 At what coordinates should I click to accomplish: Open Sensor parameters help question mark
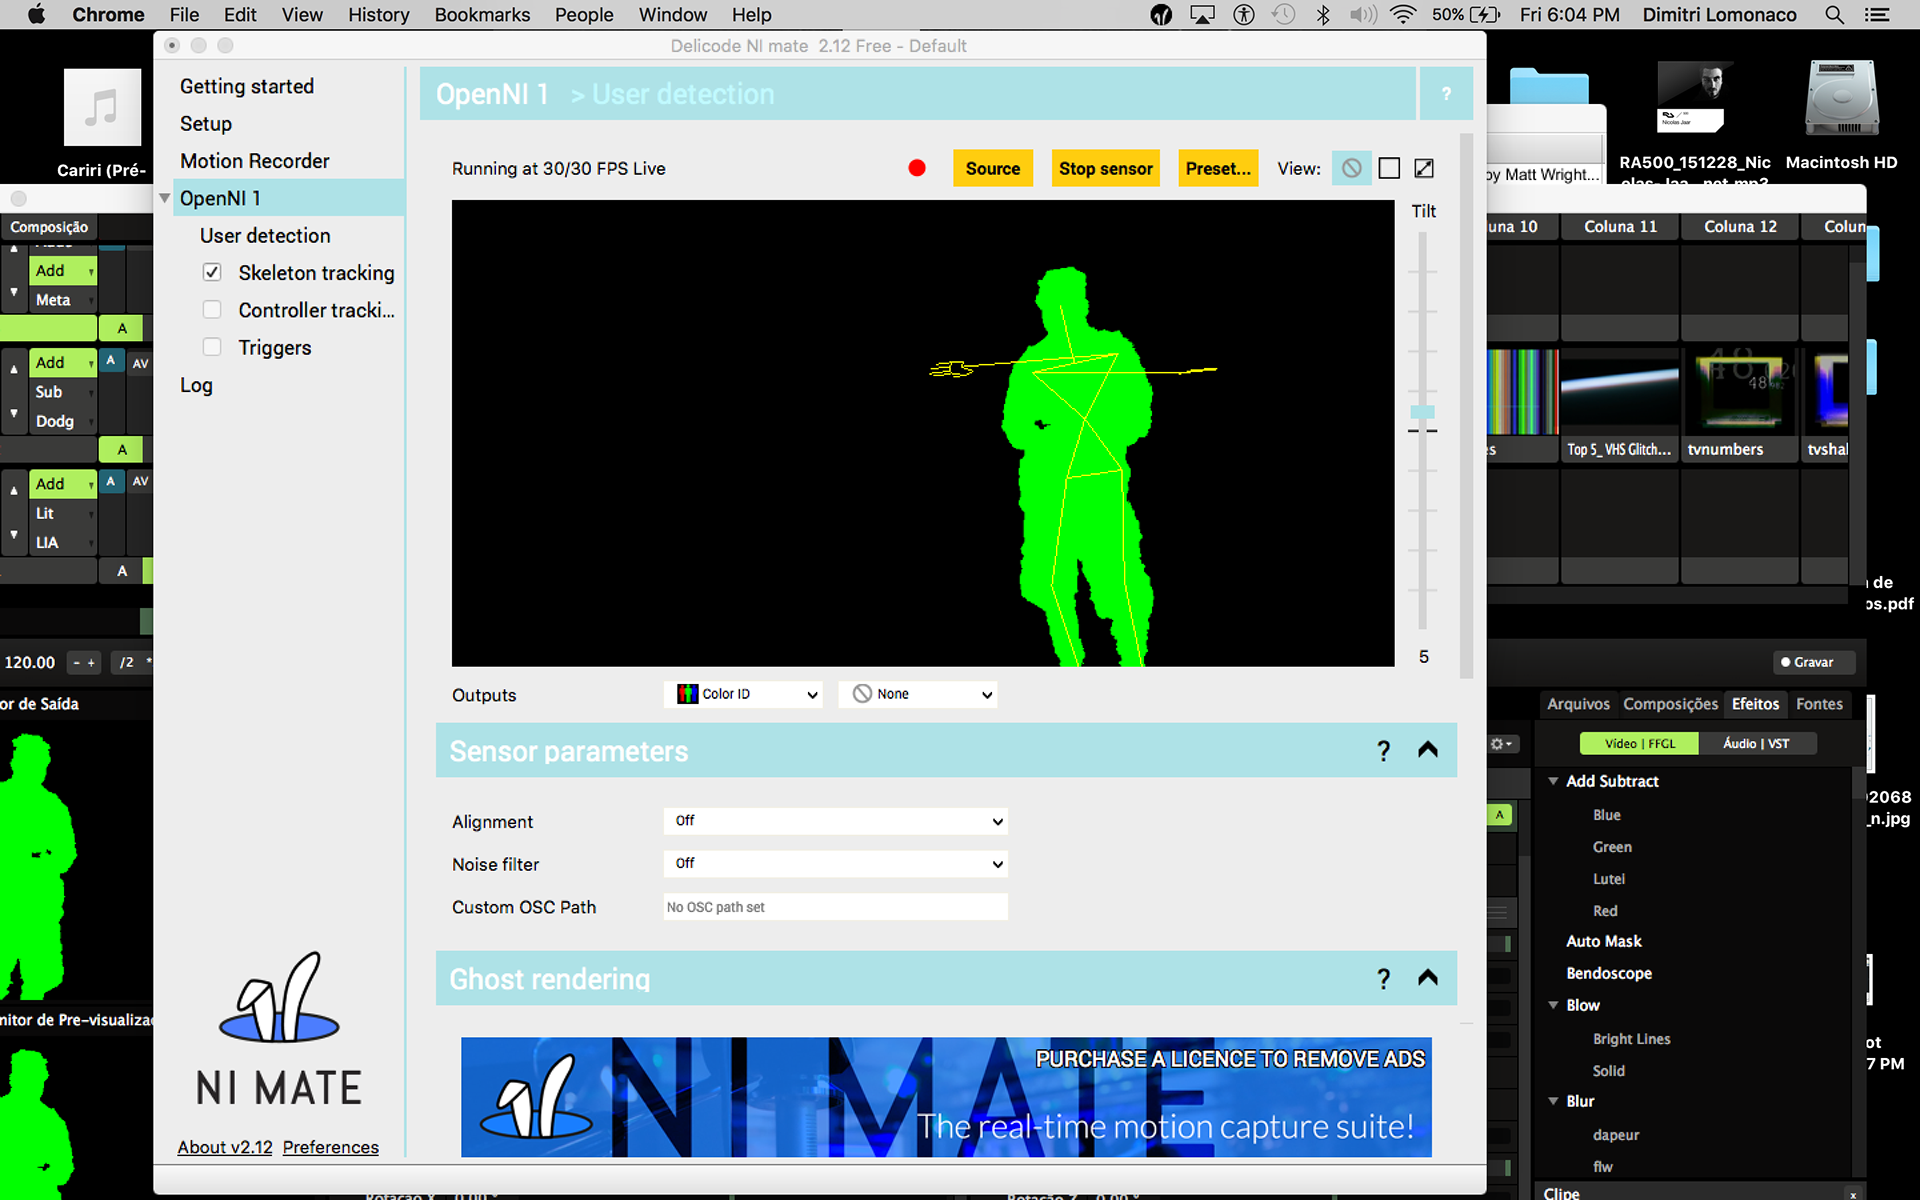pyautogui.click(x=1383, y=751)
